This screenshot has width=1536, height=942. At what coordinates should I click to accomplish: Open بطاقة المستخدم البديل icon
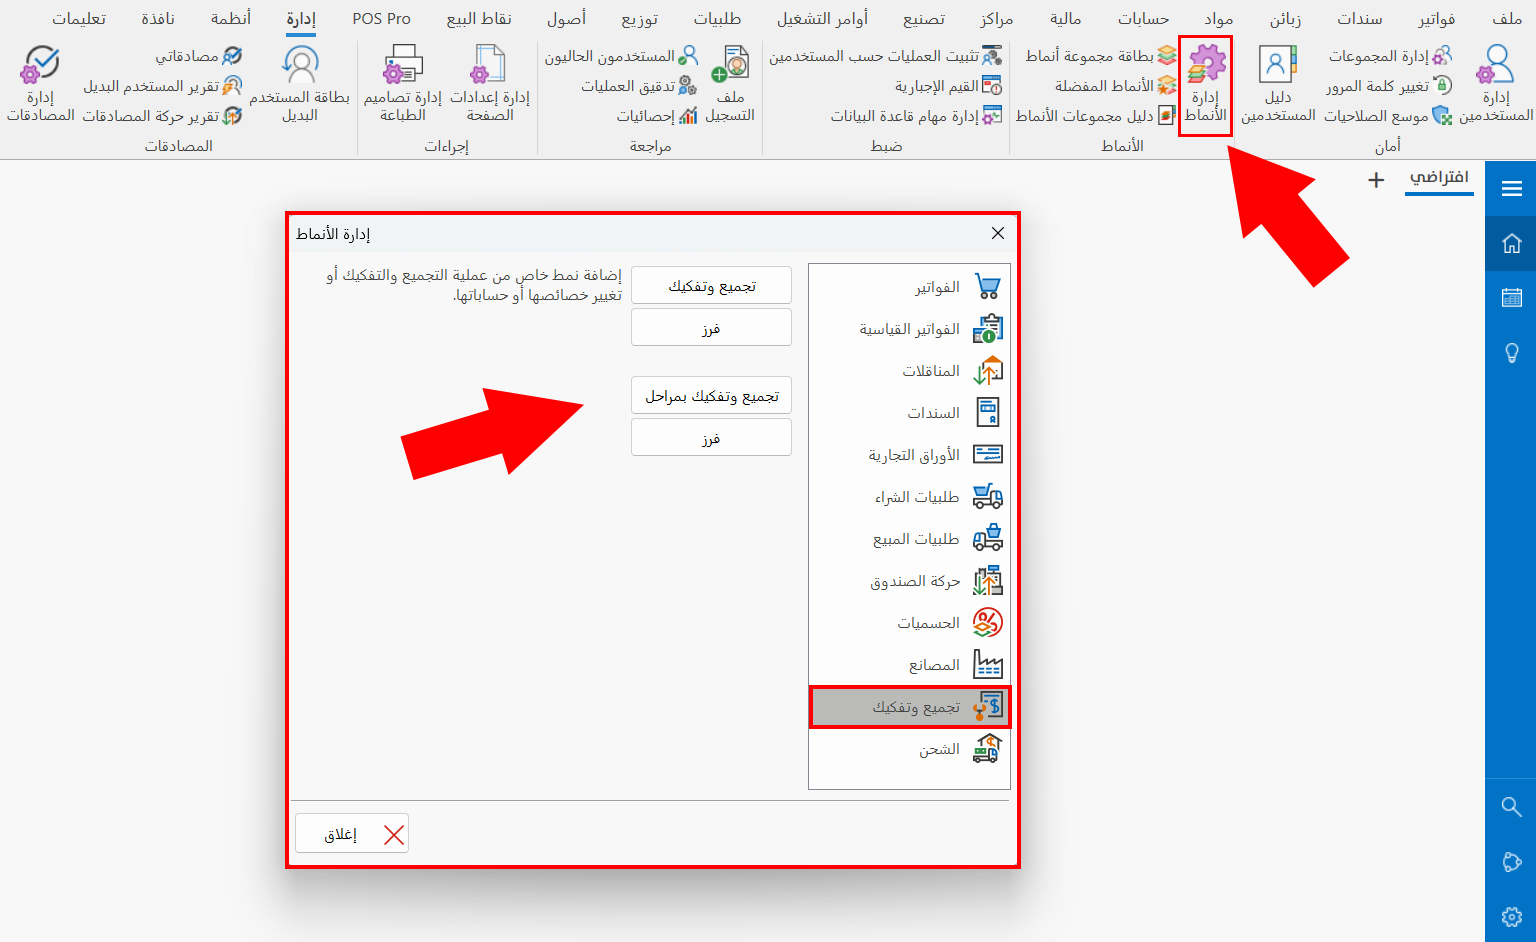pos(300,85)
